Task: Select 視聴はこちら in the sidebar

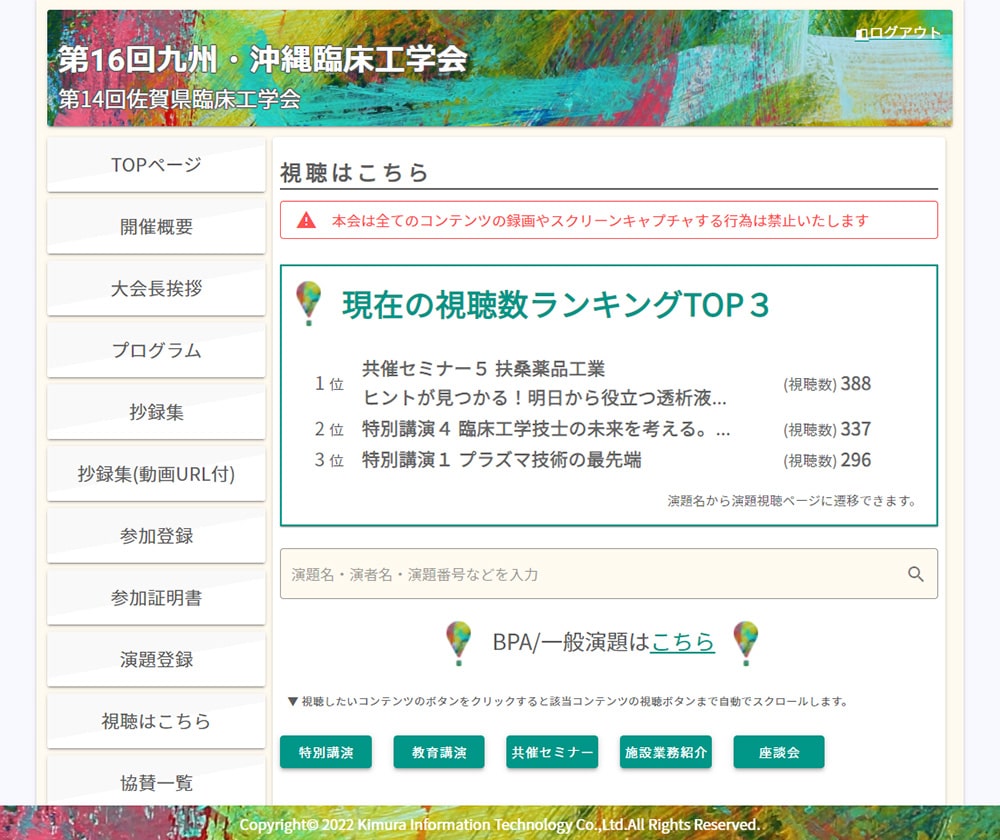Action: click(x=156, y=721)
